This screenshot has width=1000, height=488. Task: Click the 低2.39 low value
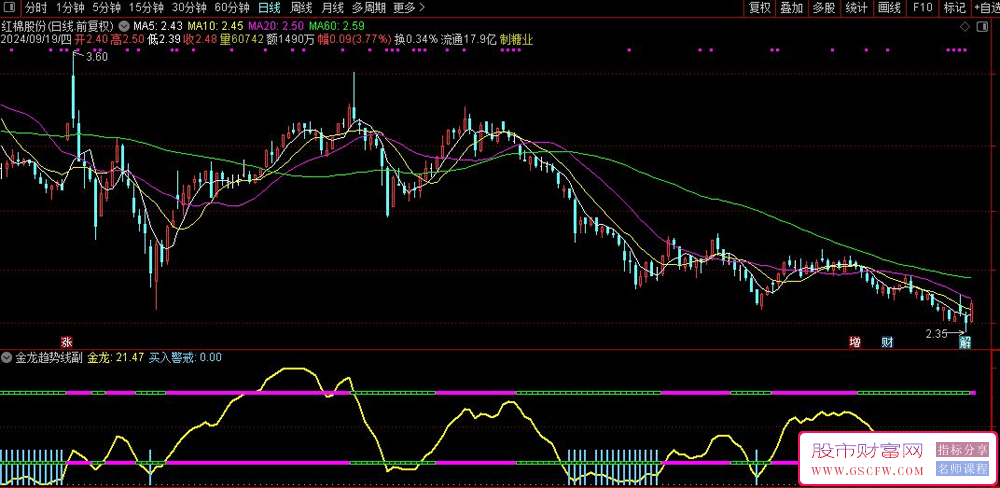tap(164, 40)
